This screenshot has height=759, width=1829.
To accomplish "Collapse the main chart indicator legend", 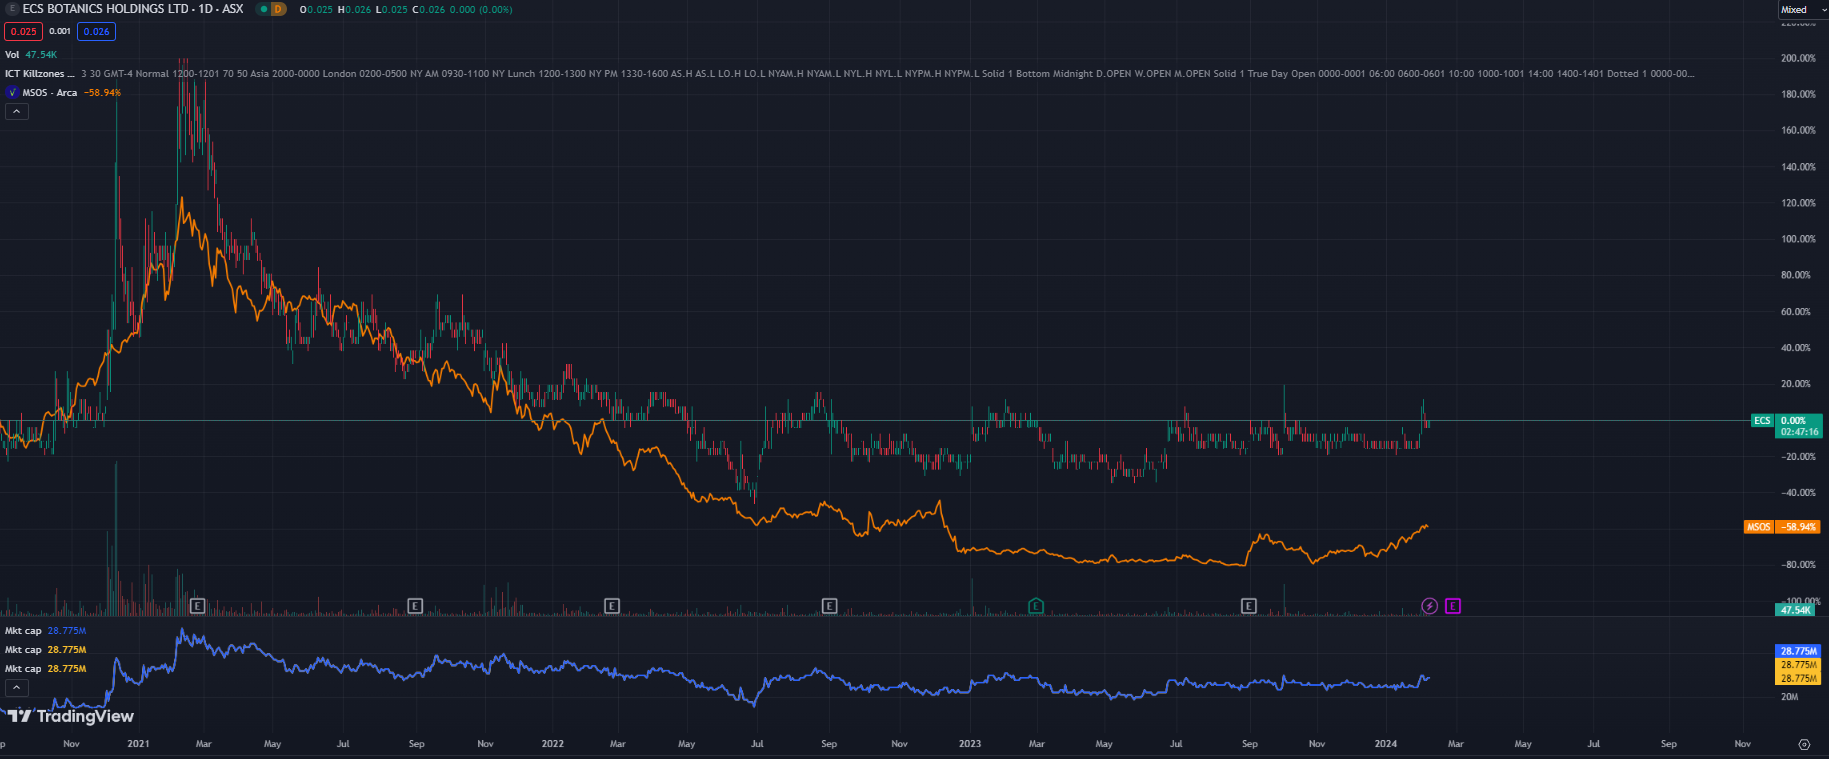I will 16,112.
